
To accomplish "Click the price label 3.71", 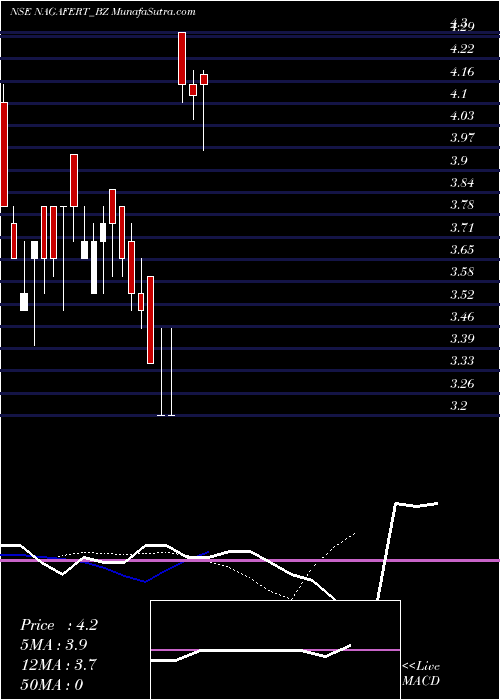I will 462,228.
